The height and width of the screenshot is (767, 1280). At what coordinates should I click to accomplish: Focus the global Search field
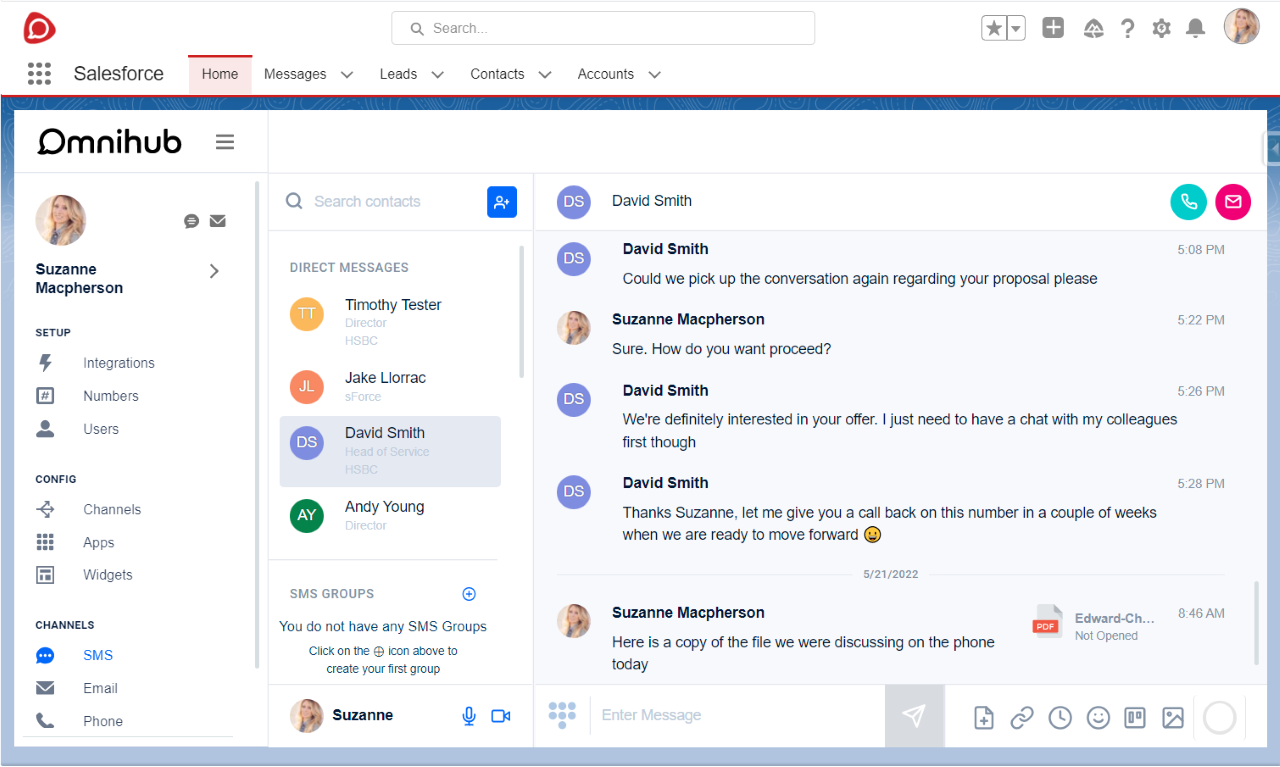coord(603,28)
